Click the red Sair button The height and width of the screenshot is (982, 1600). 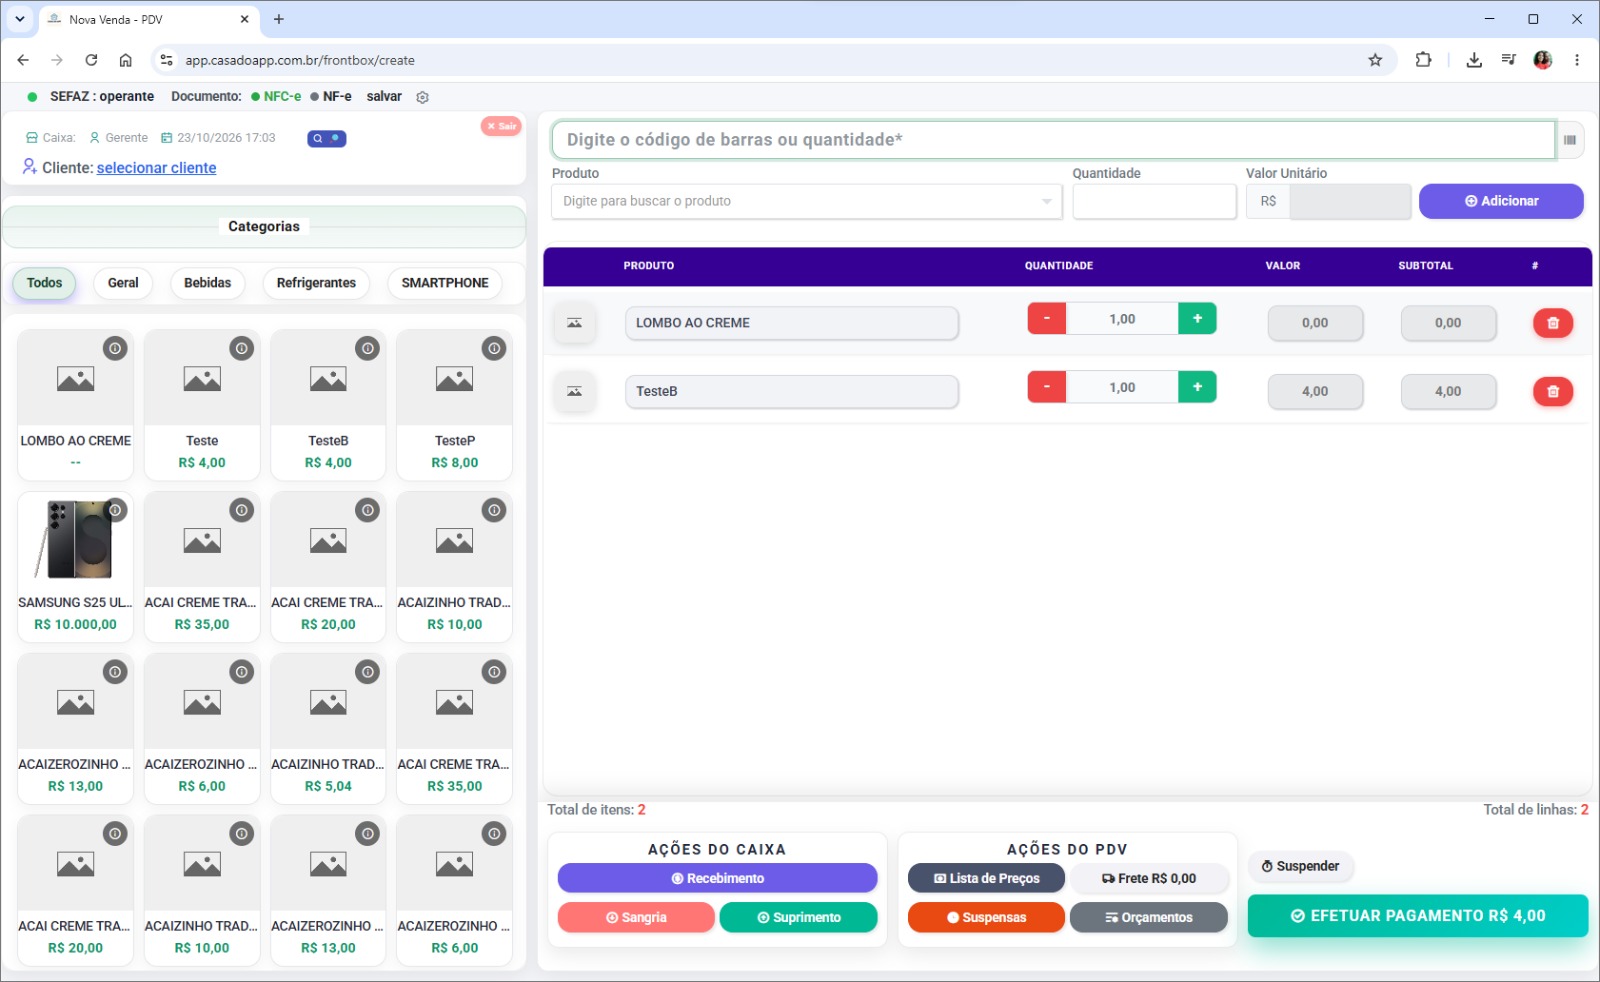[501, 126]
